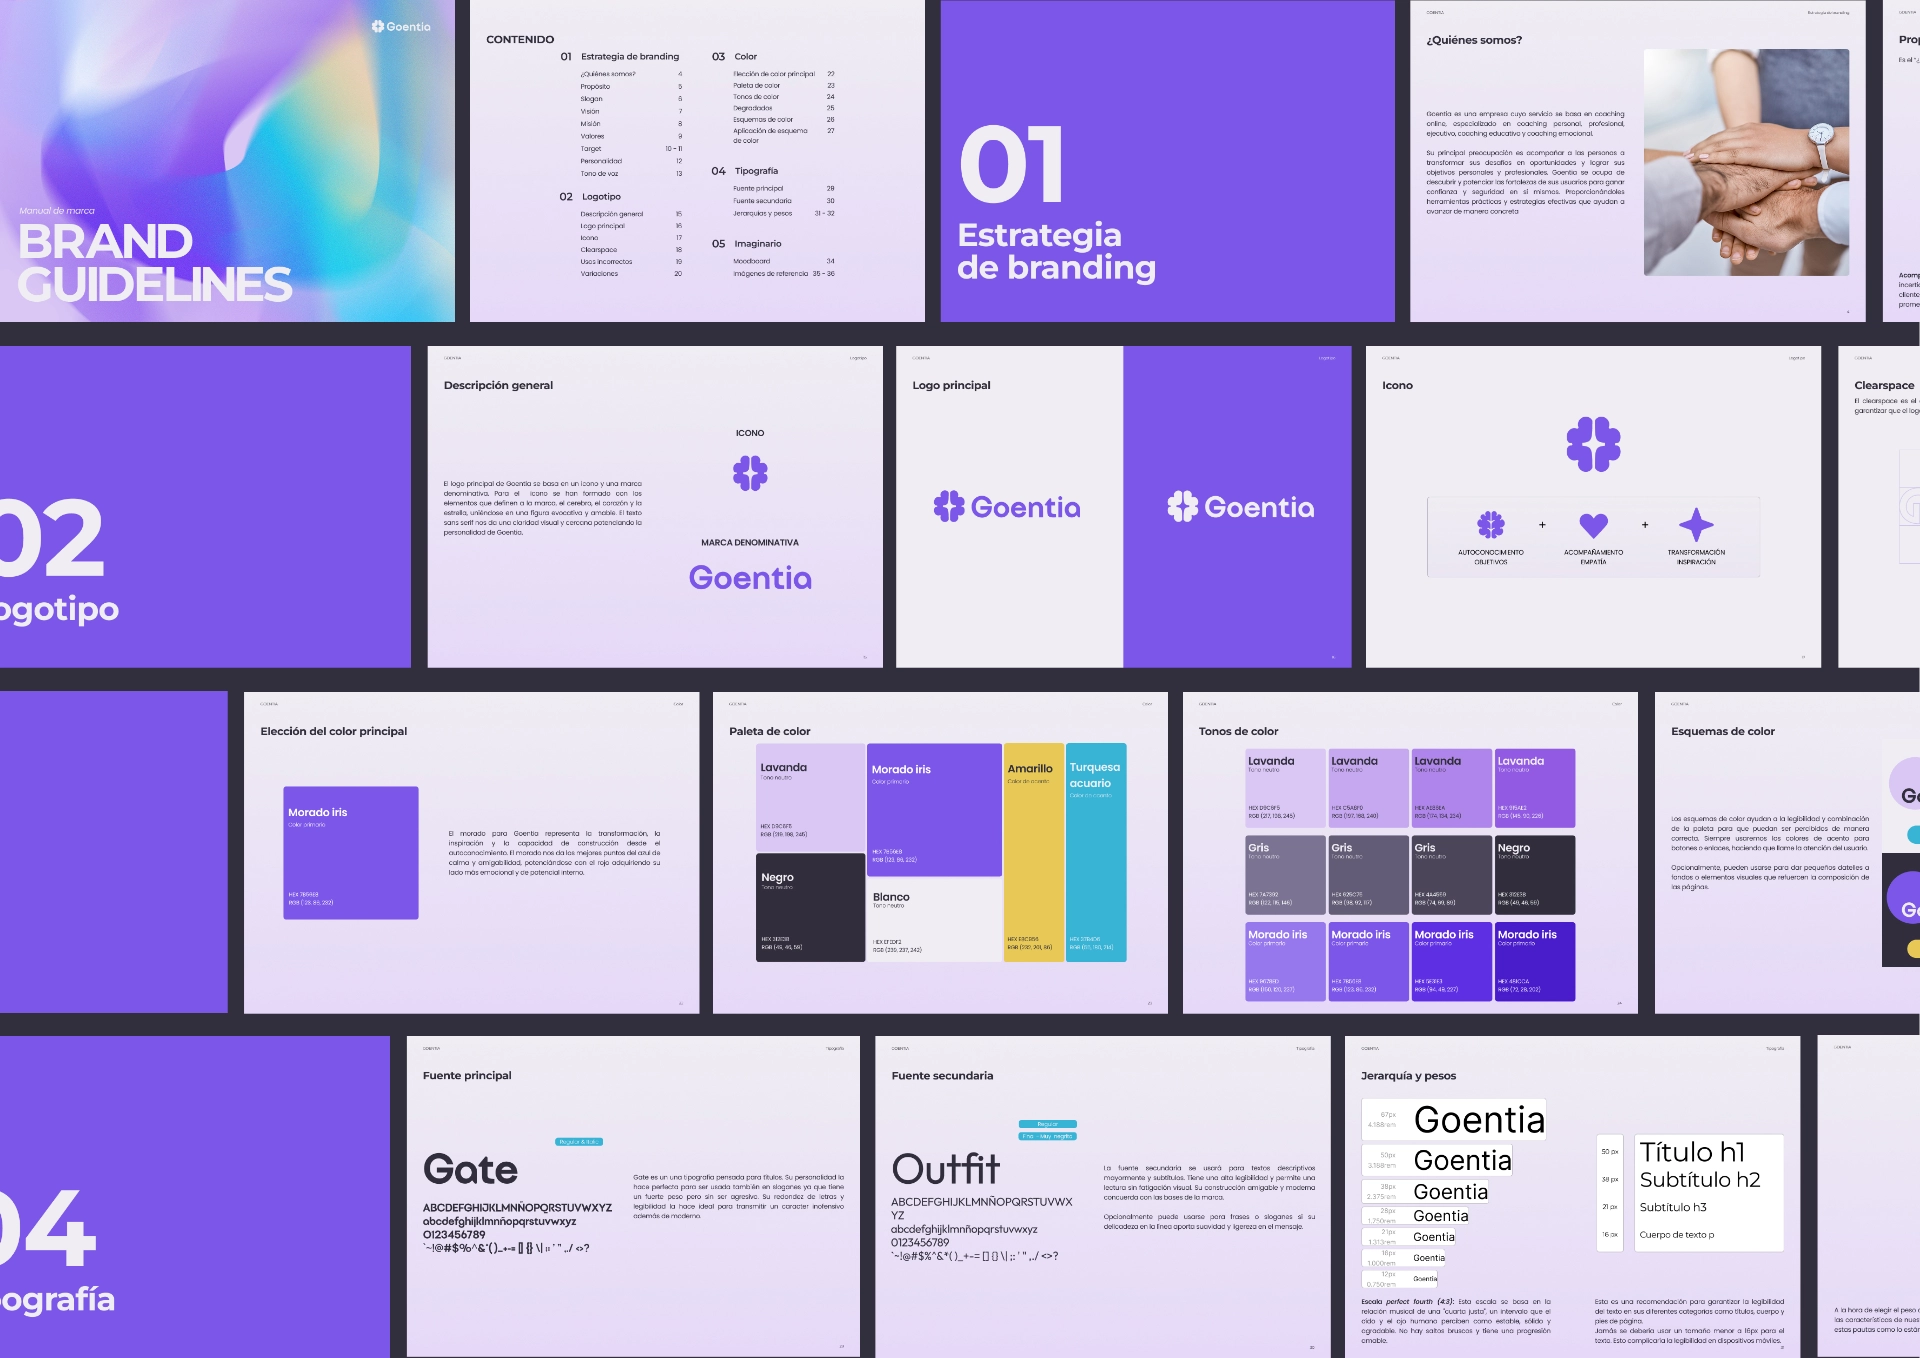
Task: Select the heart icon above Acompañamiento Empatía
Action: click(x=1593, y=524)
